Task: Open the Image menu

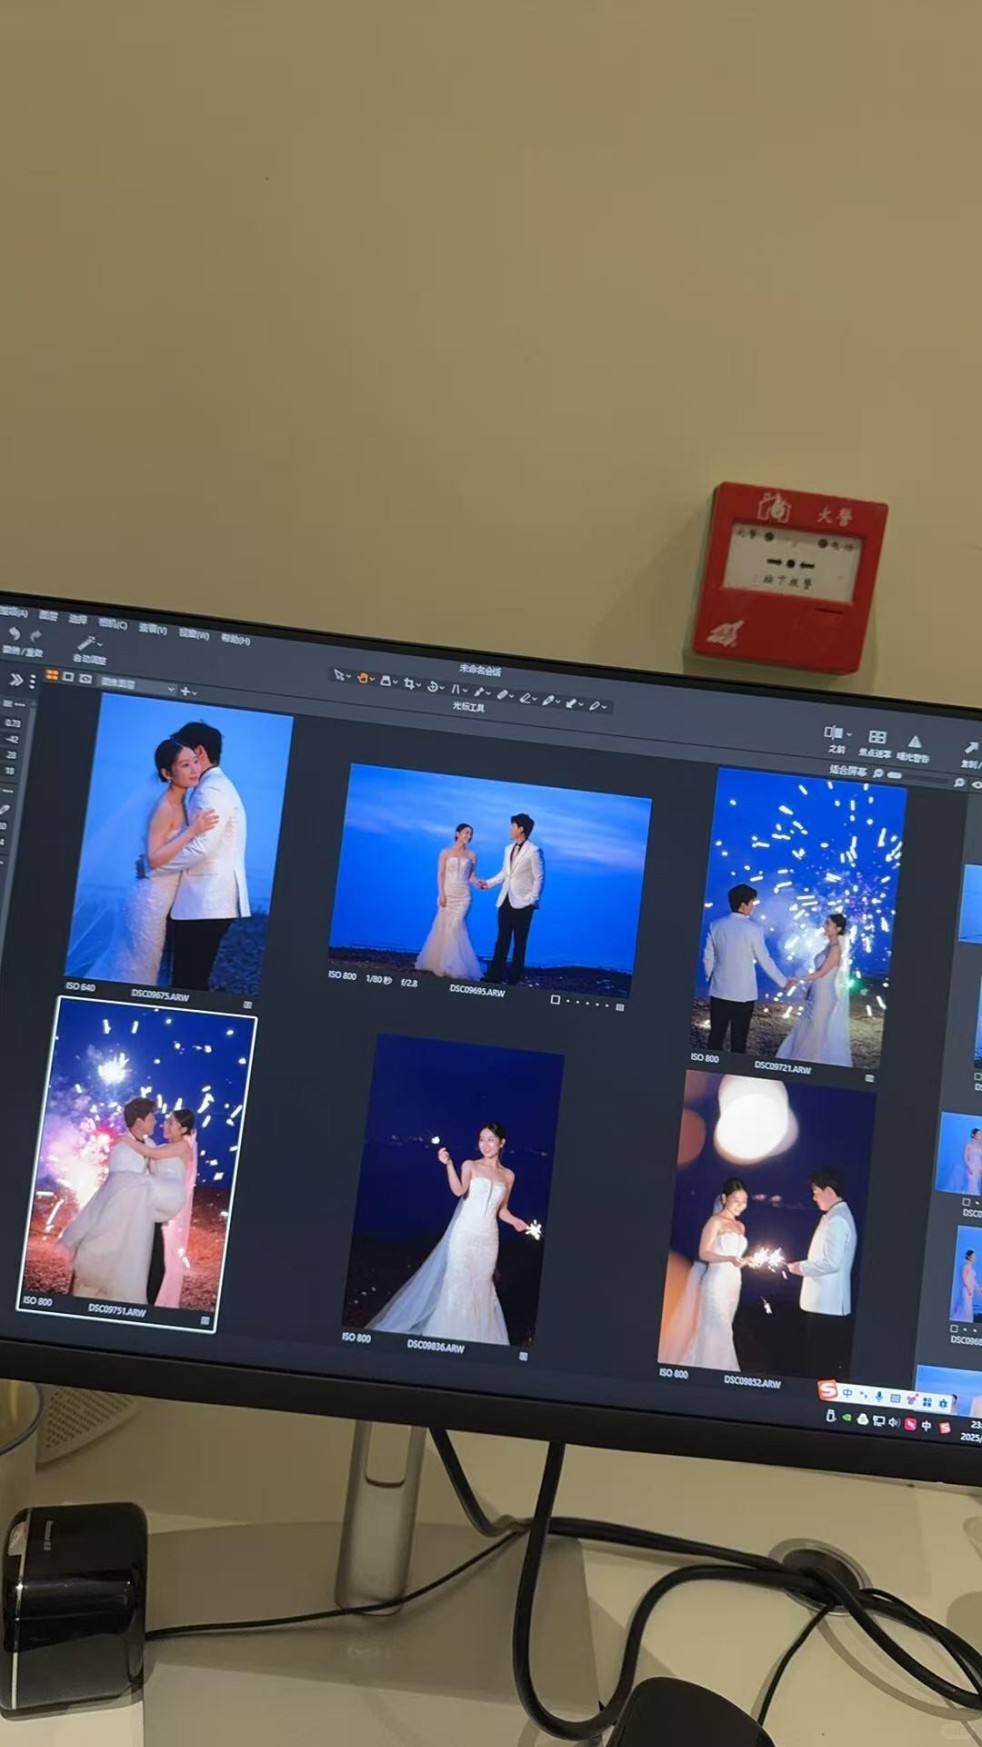Action: coord(48,616)
